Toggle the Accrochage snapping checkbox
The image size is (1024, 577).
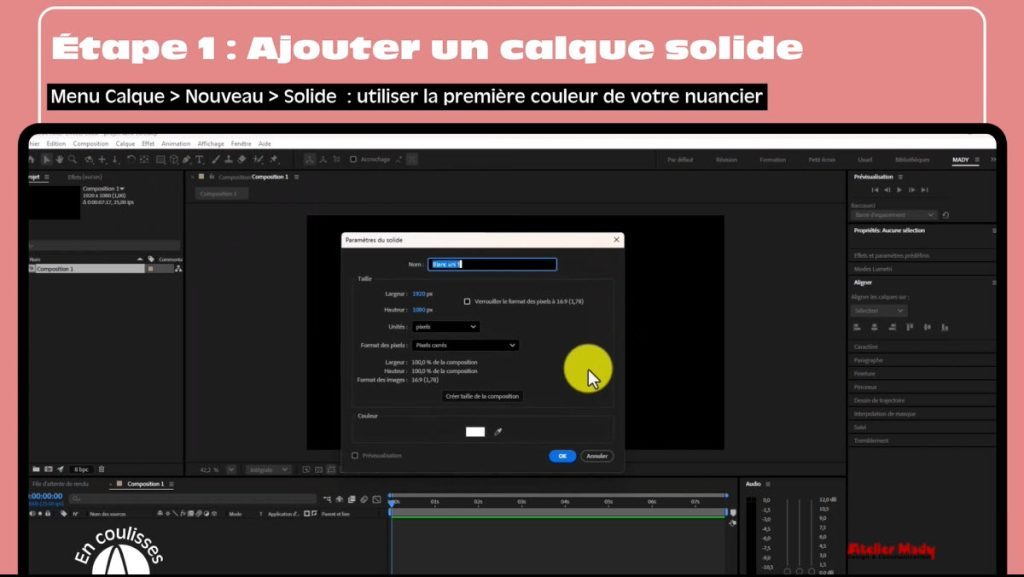tap(353, 159)
